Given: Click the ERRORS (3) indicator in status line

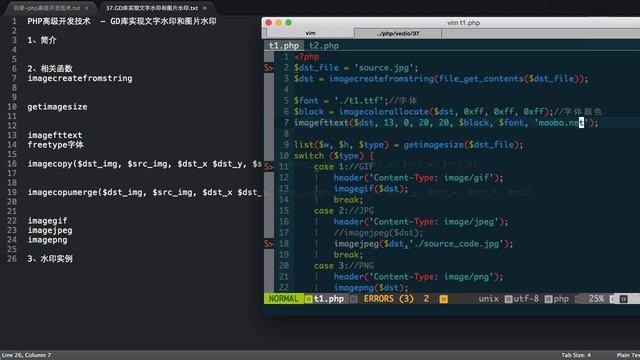Looking at the screenshot, I should pyautogui.click(x=389, y=299).
